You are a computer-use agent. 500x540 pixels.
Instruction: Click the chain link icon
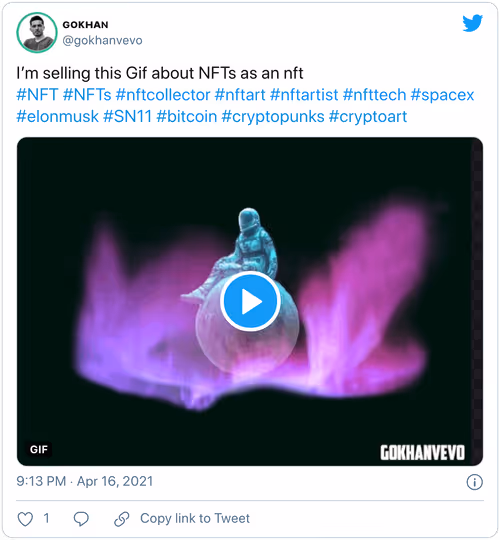click(x=122, y=519)
